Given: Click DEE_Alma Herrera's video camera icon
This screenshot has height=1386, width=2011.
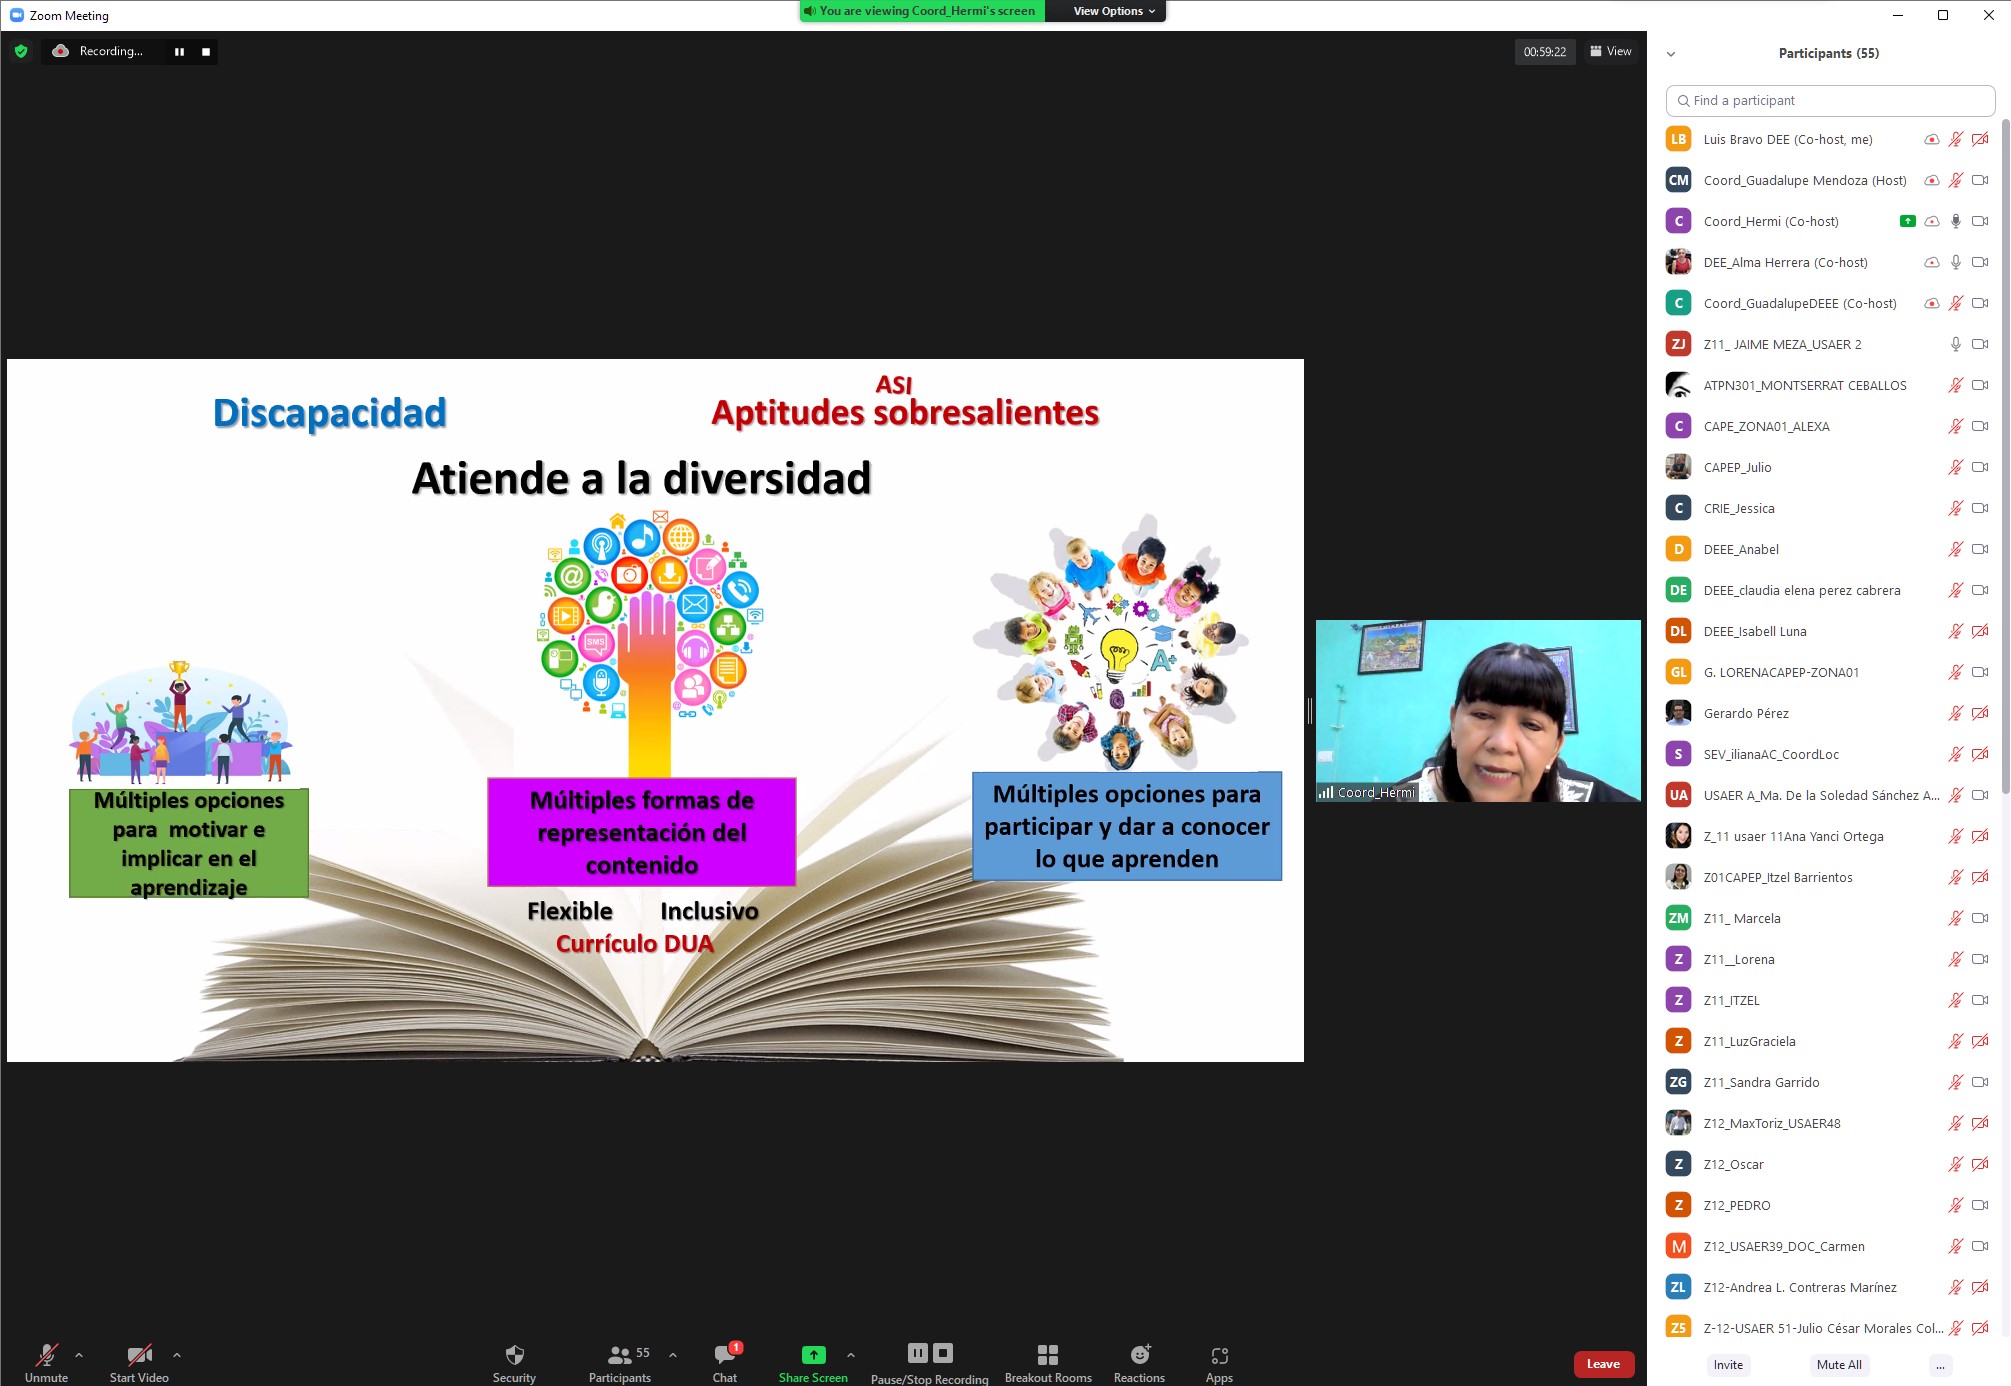Looking at the screenshot, I should click(1979, 262).
